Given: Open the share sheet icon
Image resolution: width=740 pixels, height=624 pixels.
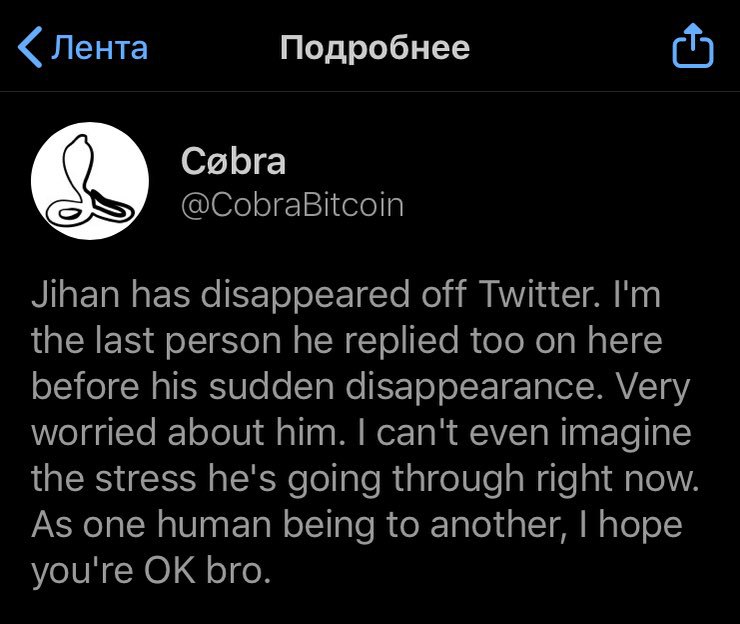Looking at the screenshot, I should point(693,45).
